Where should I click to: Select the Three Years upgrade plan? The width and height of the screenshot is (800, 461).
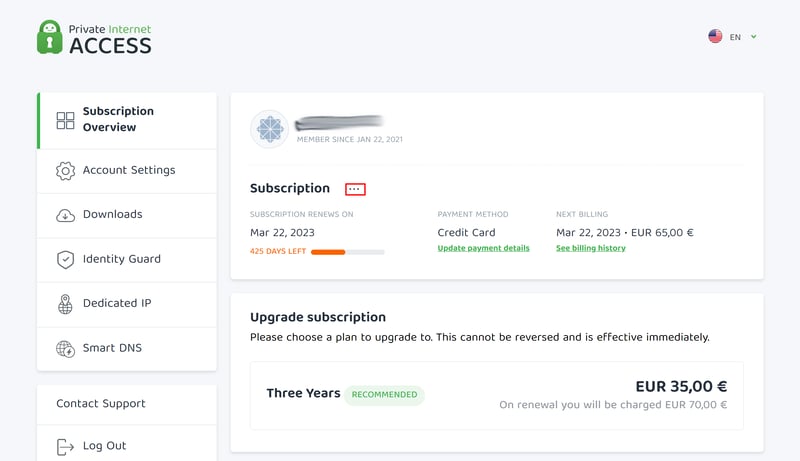click(496, 396)
